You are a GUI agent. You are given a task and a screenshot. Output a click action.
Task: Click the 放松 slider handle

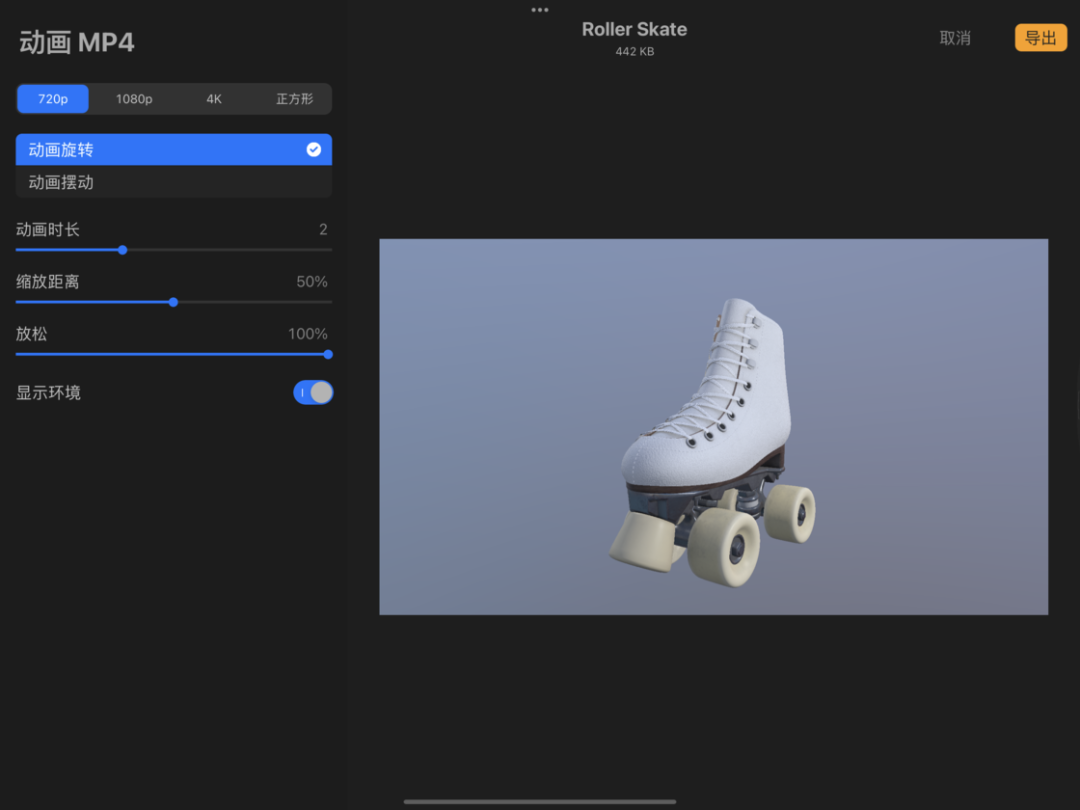pyautogui.click(x=328, y=354)
